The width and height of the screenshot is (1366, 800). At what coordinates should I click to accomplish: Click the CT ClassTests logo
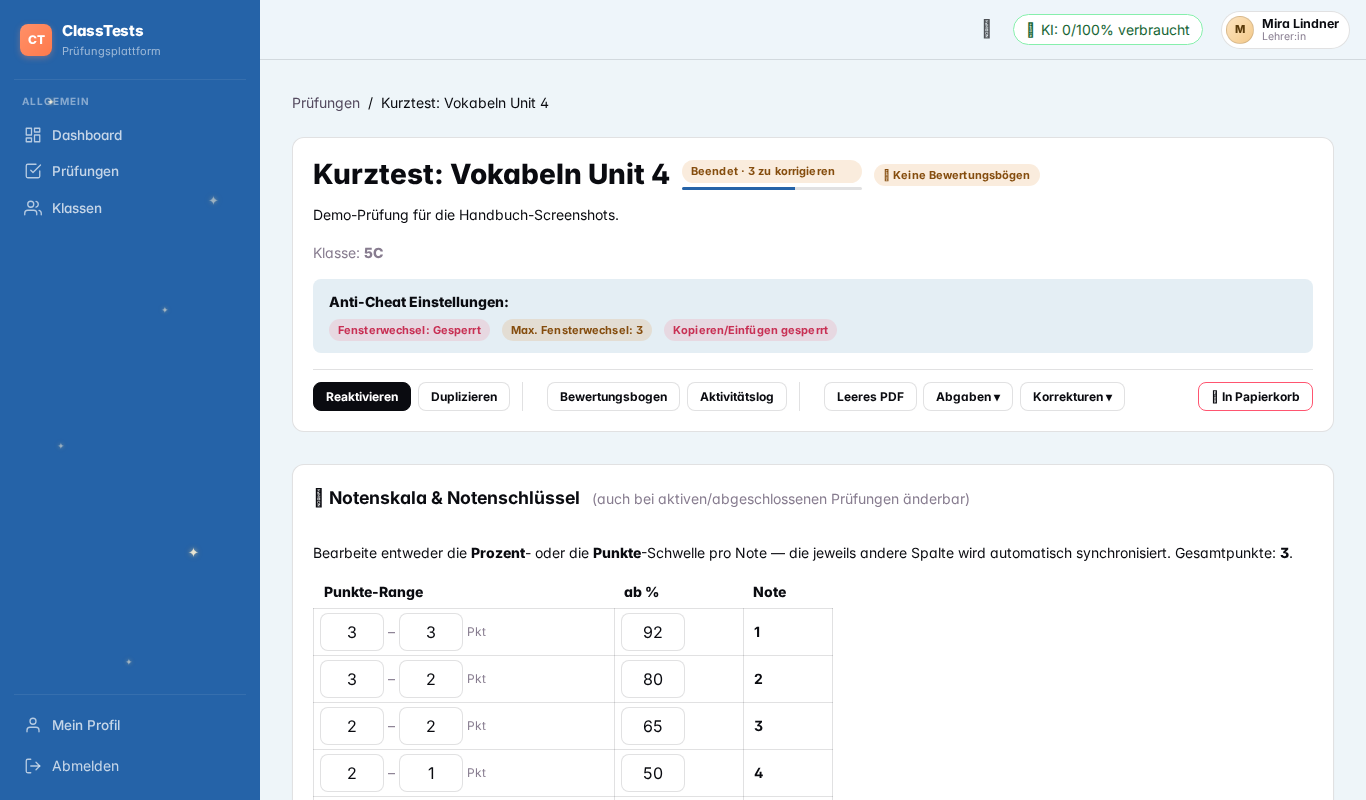(x=36, y=40)
